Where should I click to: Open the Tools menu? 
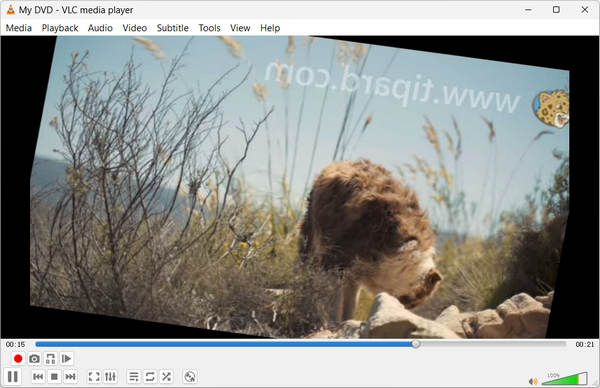coord(209,28)
